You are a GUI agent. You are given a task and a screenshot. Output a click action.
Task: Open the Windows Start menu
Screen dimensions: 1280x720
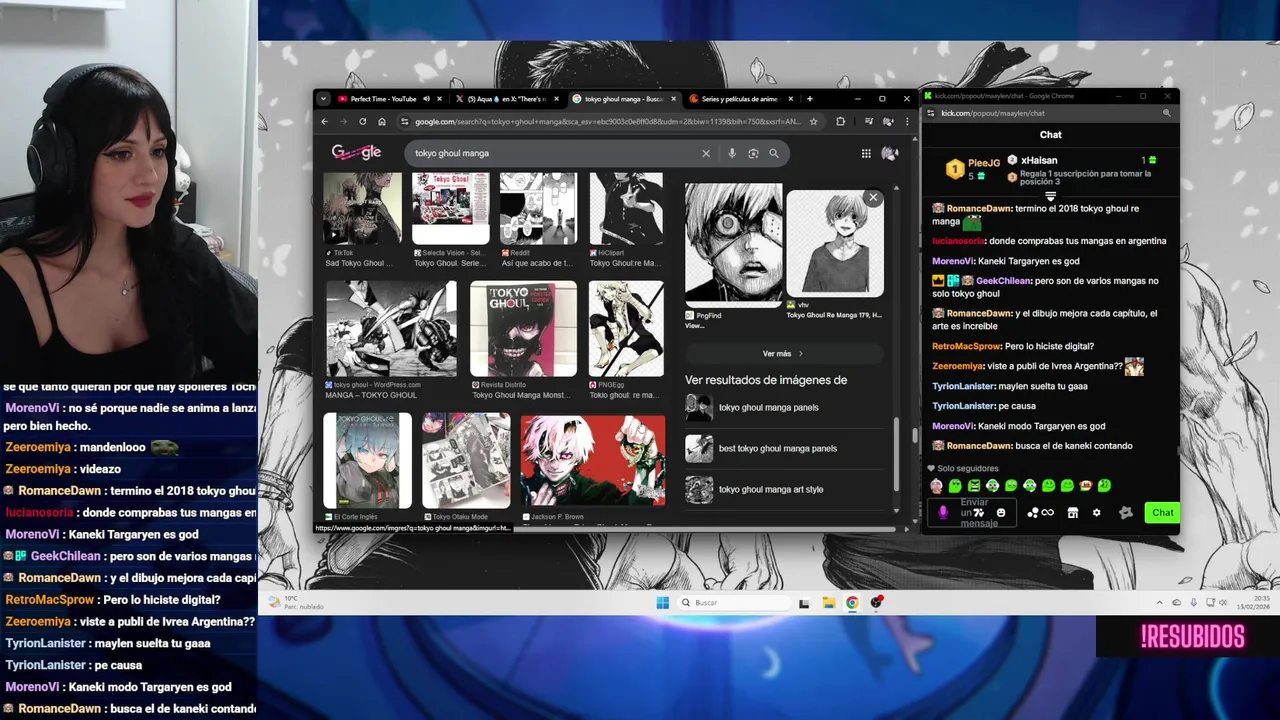tap(662, 602)
